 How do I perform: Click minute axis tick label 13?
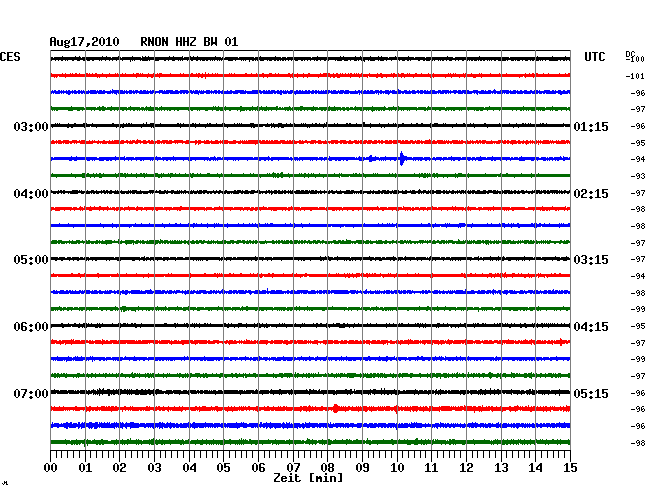[501, 468]
